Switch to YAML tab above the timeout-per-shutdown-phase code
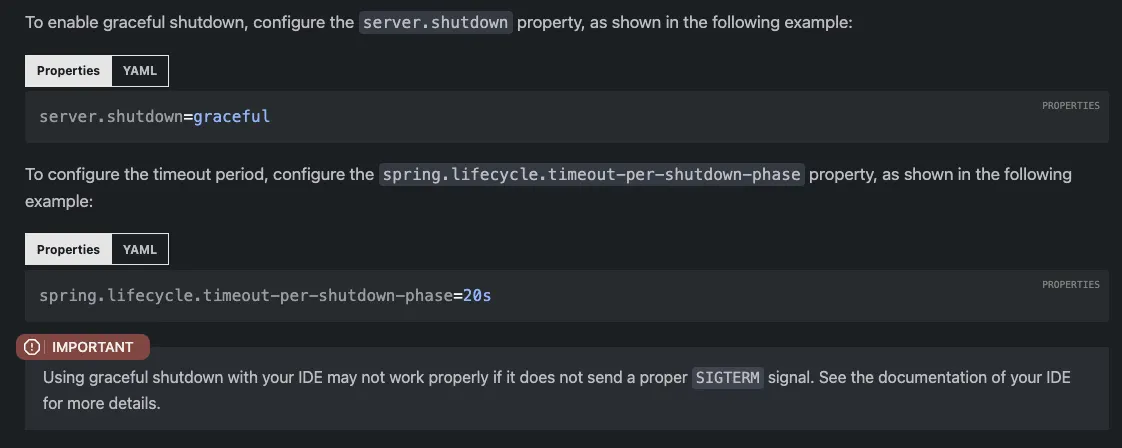 pyautogui.click(x=140, y=249)
